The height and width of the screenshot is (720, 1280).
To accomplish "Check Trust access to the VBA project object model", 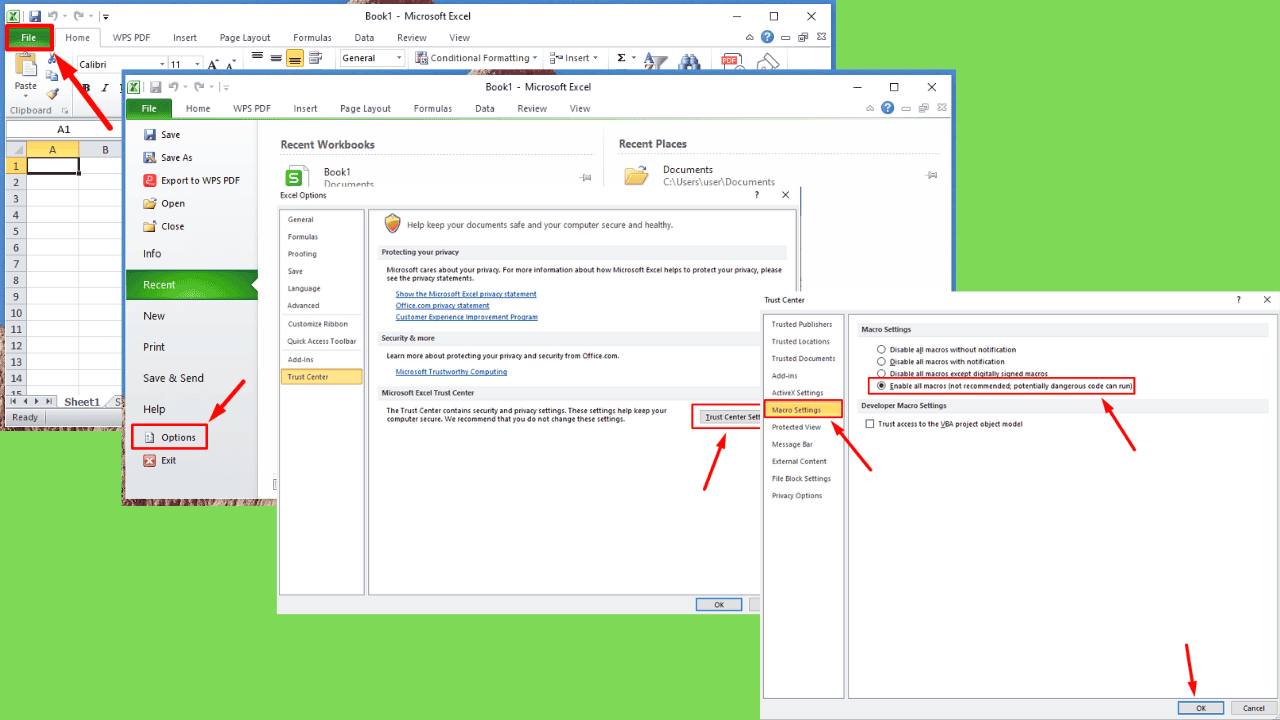I will click(870, 423).
